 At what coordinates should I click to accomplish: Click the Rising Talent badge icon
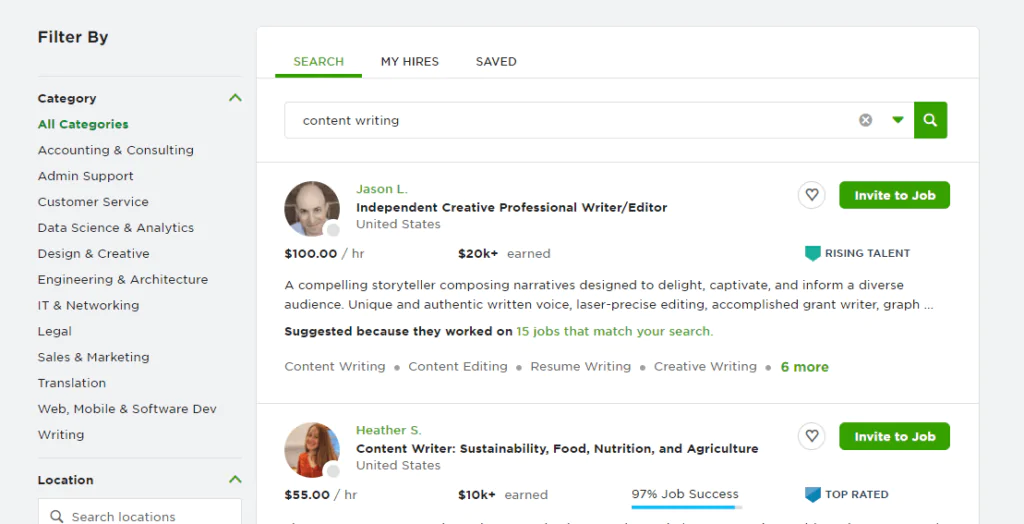(x=813, y=254)
